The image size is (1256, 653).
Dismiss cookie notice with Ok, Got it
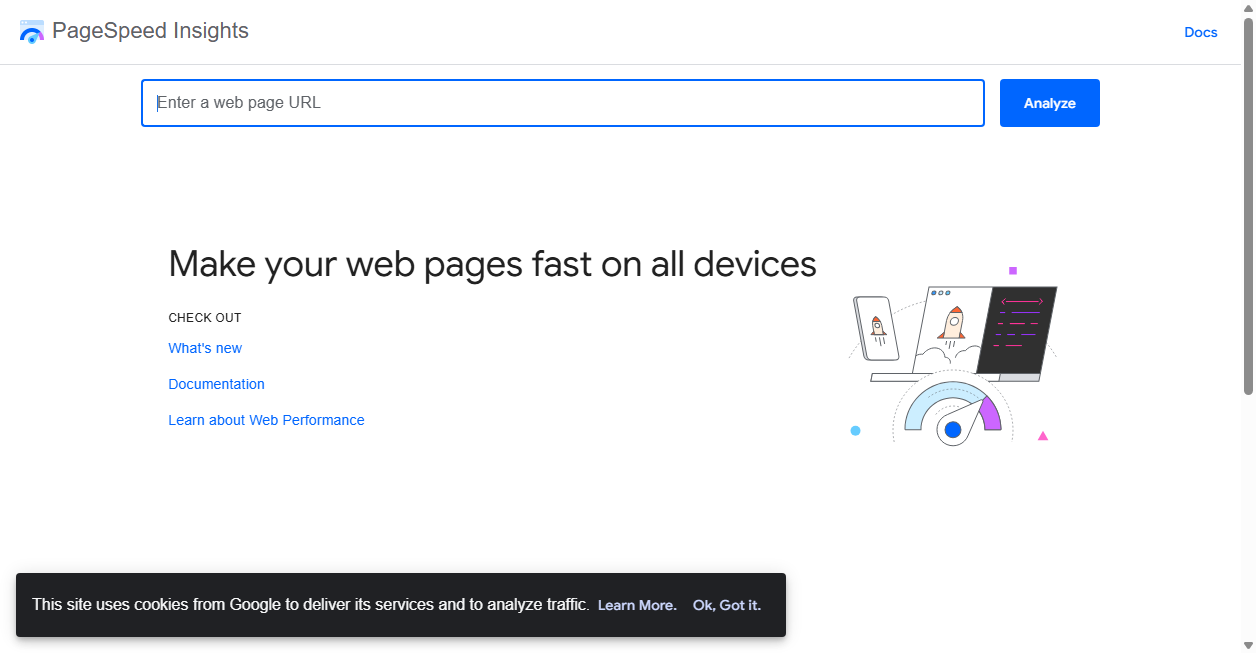[727, 605]
